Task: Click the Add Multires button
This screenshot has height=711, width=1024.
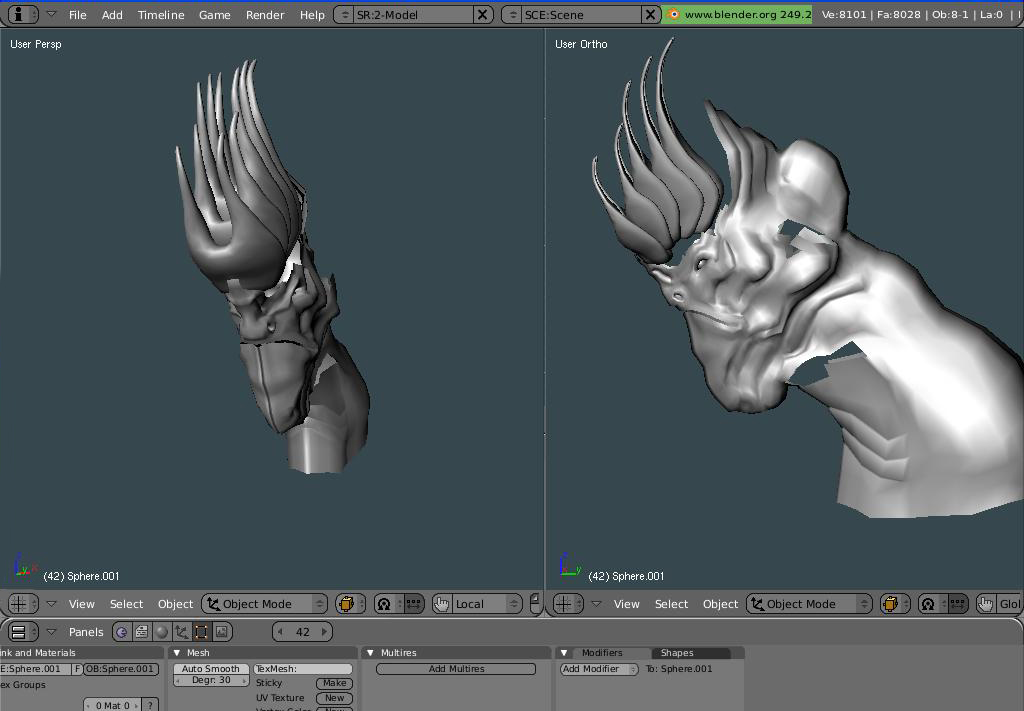Action: click(456, 669)
